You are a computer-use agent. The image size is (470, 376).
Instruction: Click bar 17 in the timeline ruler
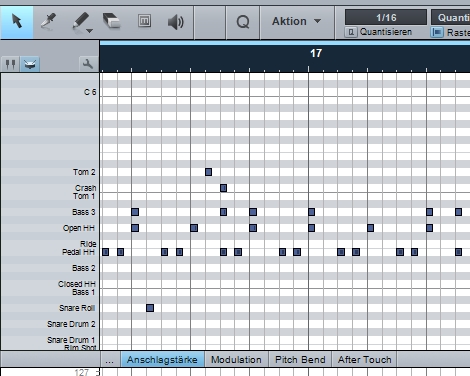[x=316, y=53]
